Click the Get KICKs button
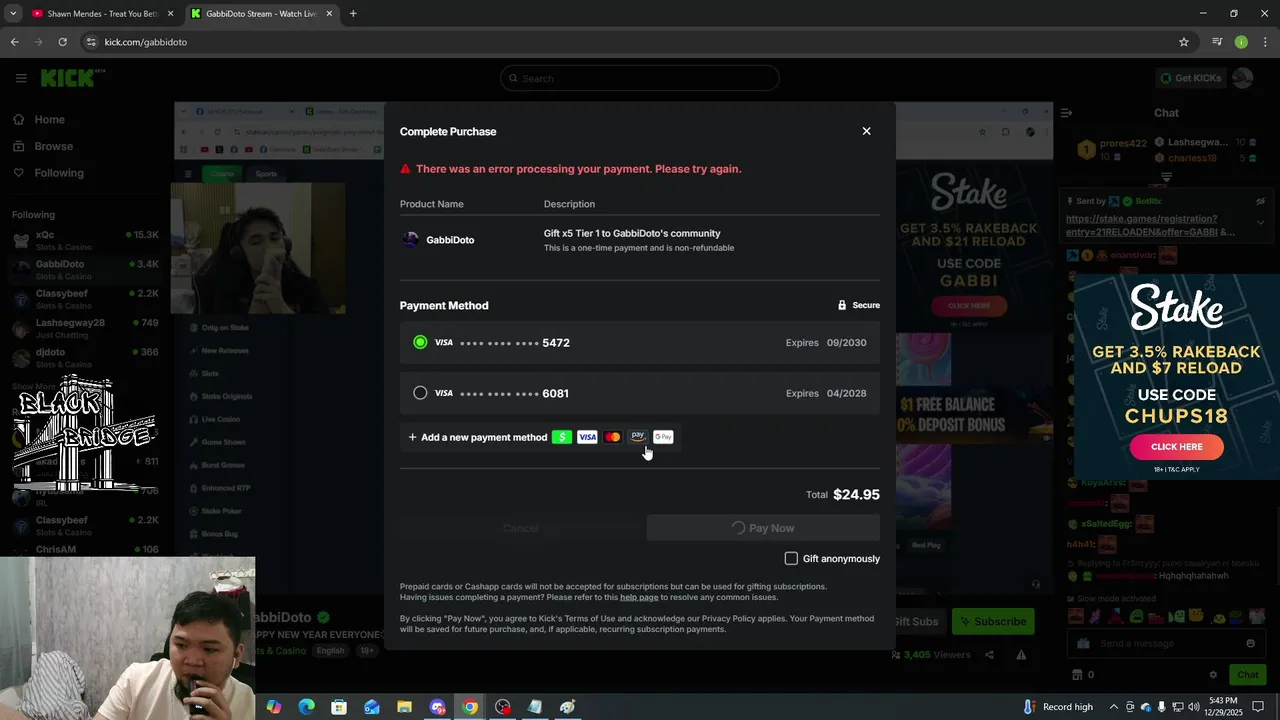The image size is (1280, 720). pos(1190,78)
